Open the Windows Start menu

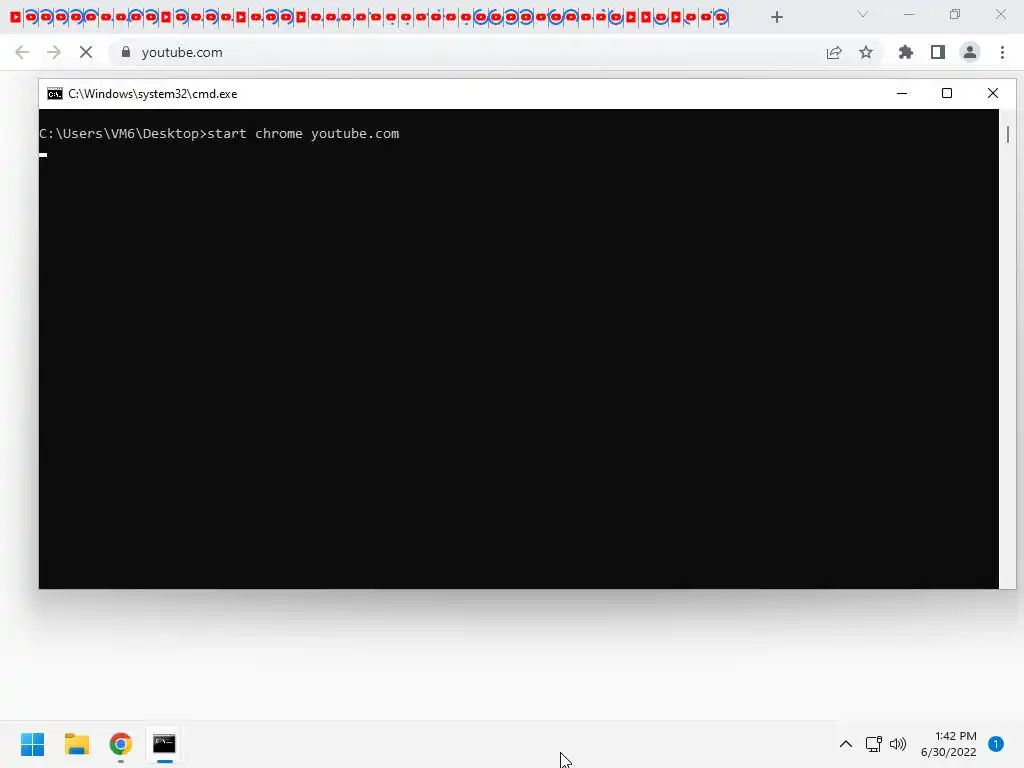[x=32, y=744]
